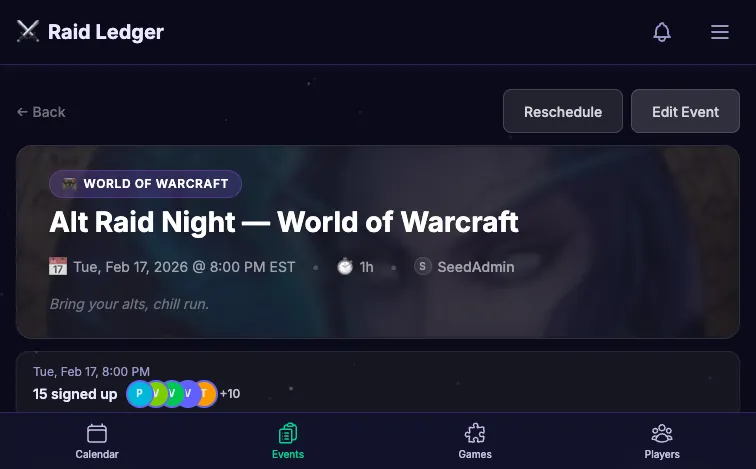Image resolution: width=756 pixels, height=469 pixels.
Task: Expand the +10 more attendees indicator
Action: click(x=230, y=394)
